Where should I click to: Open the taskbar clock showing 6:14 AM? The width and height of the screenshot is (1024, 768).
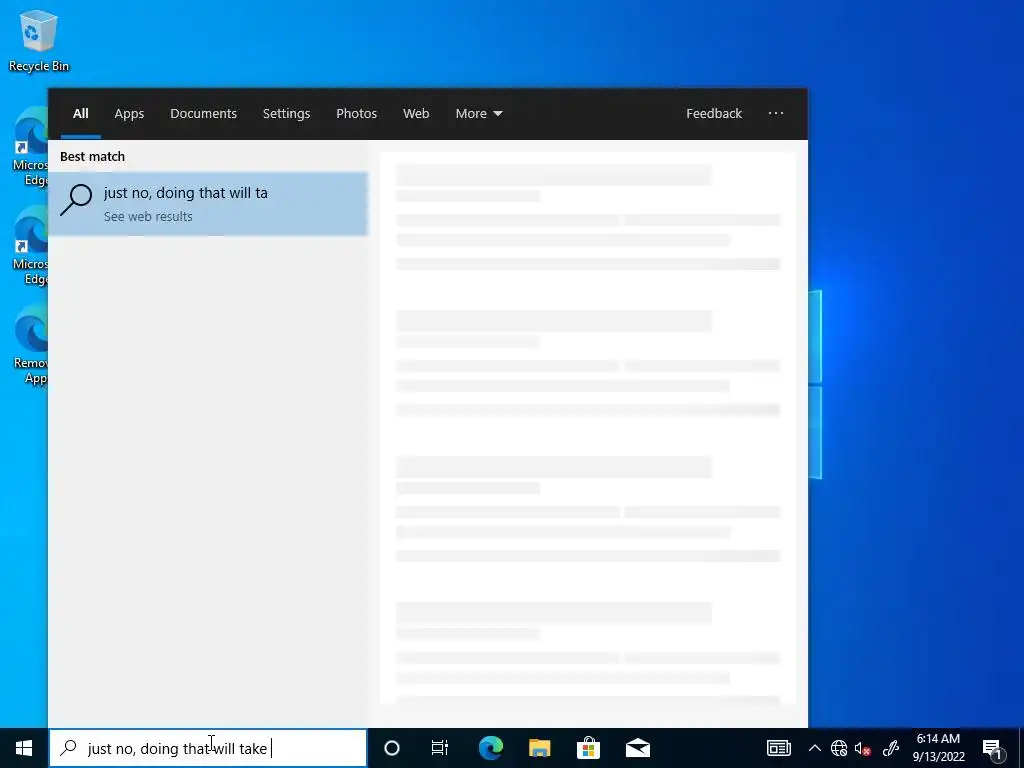click(x=938, y=748)
